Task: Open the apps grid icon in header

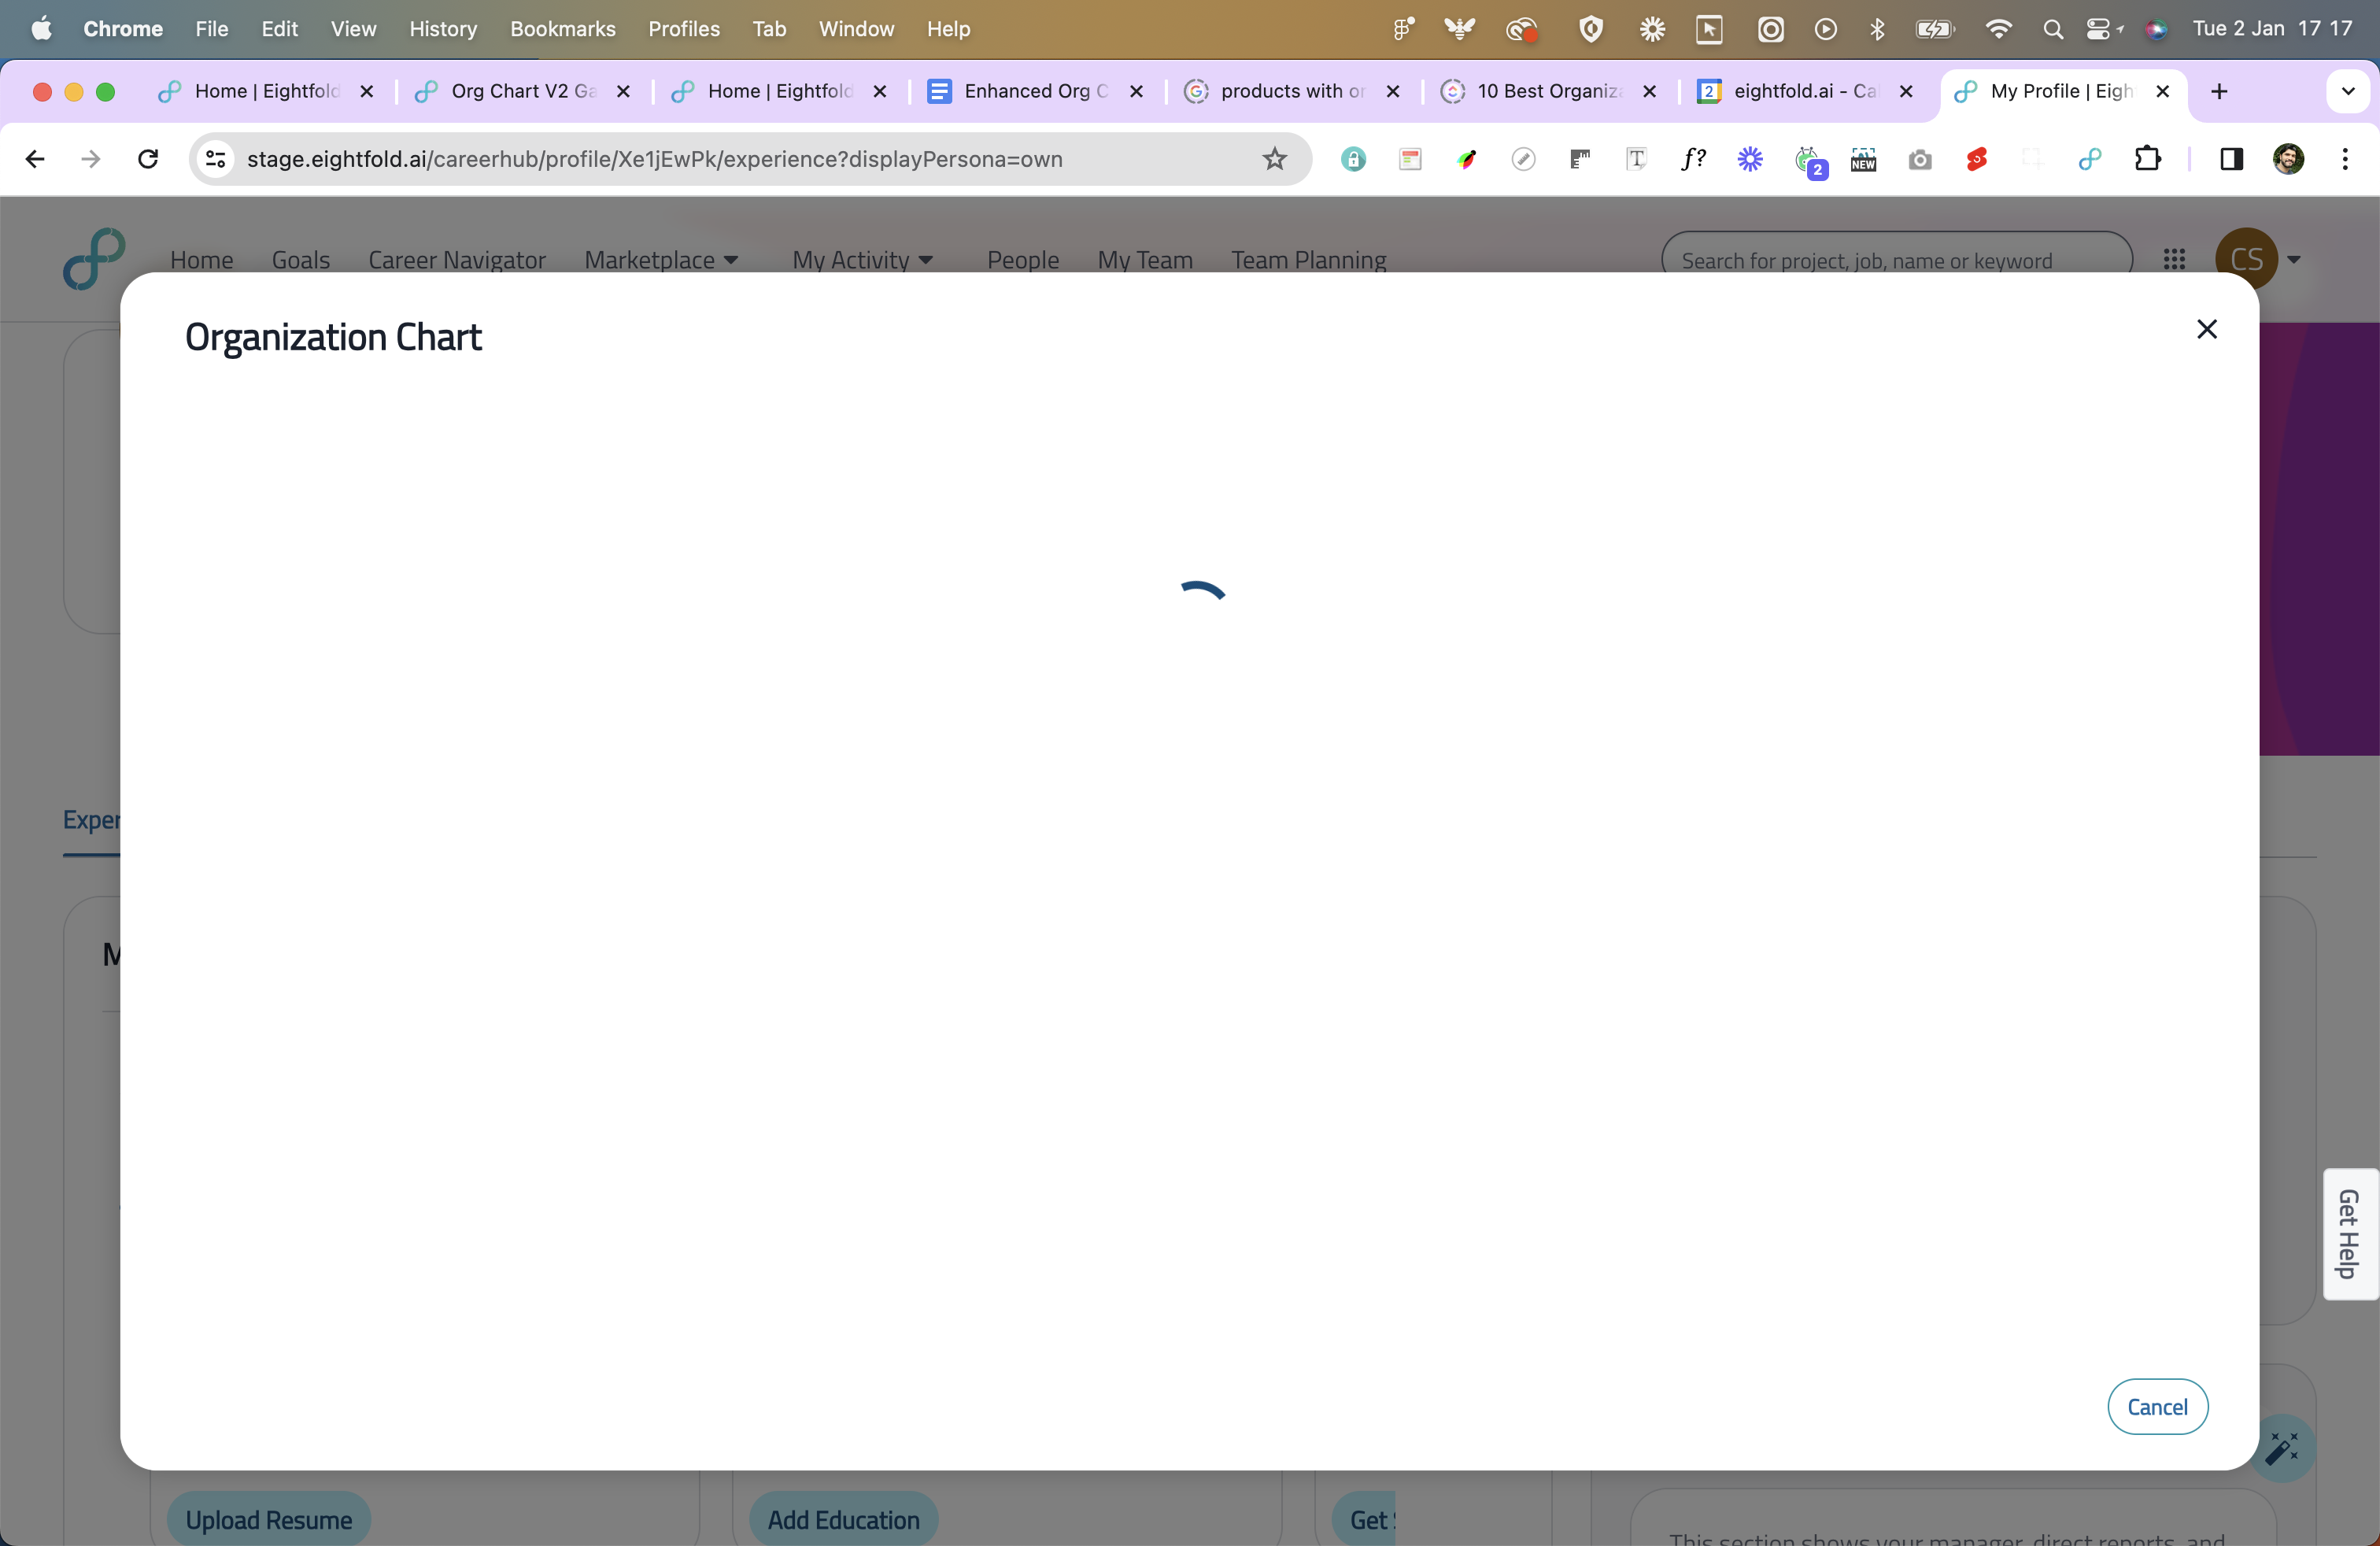Action: (2174, 259)
